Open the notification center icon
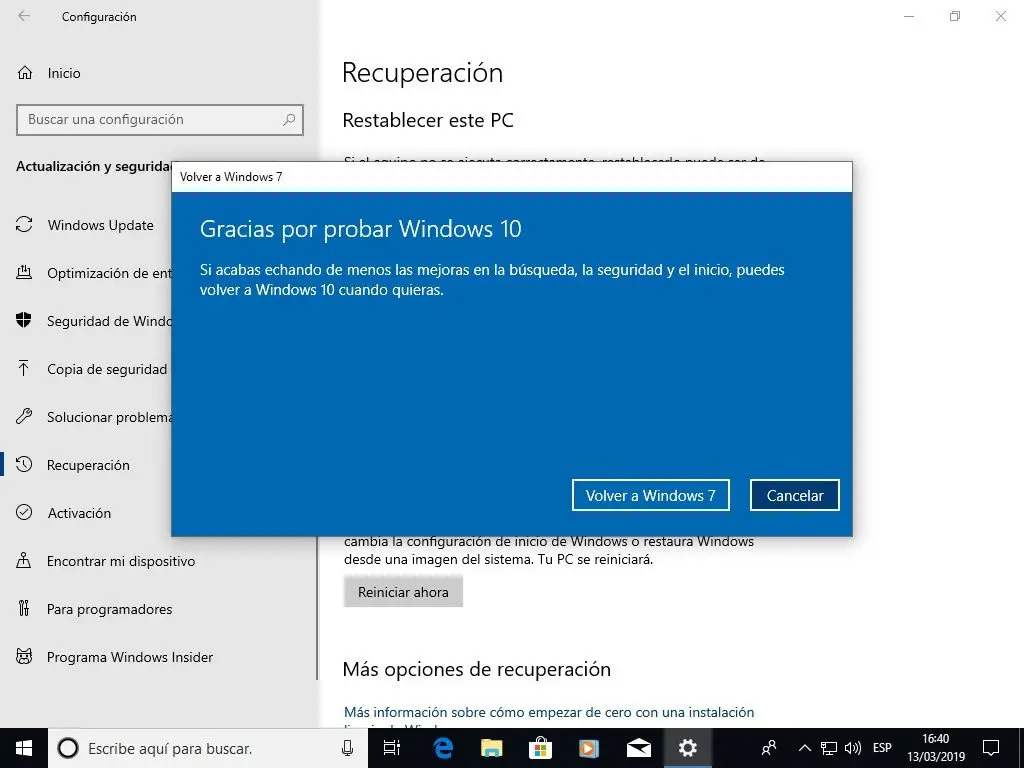Viewport: 1024px width, 768px height. click(x=991, y=748)
